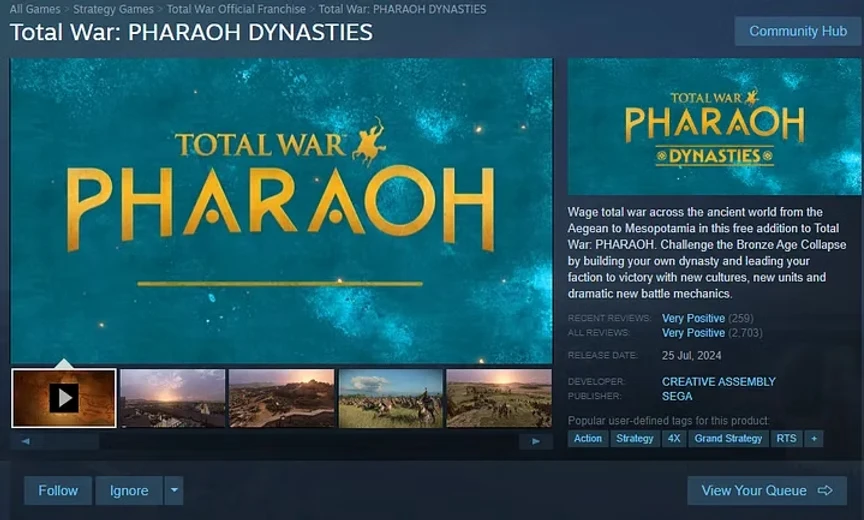This screenshot has width=864, height=520.
Task: Add a tag with the plus button
Action: [x=814, y=438]
